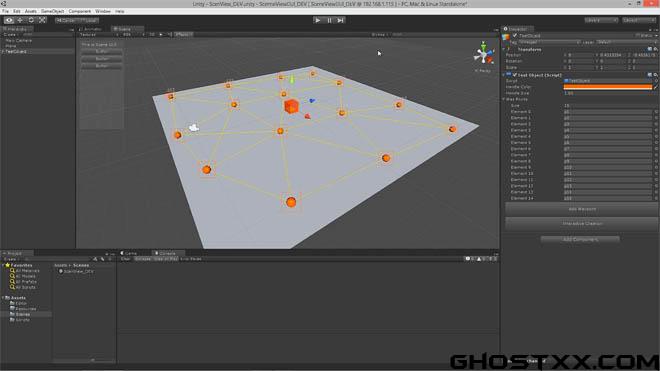This screenshot has width=660, height=371.
Task: Open the GameObject menu
Action: (x=52, y=11)
